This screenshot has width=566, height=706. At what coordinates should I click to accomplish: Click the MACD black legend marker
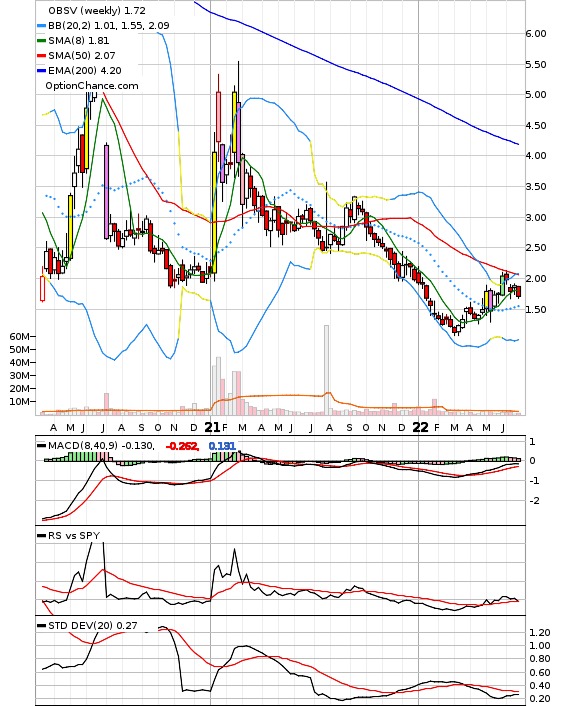[x=41, y=446]
